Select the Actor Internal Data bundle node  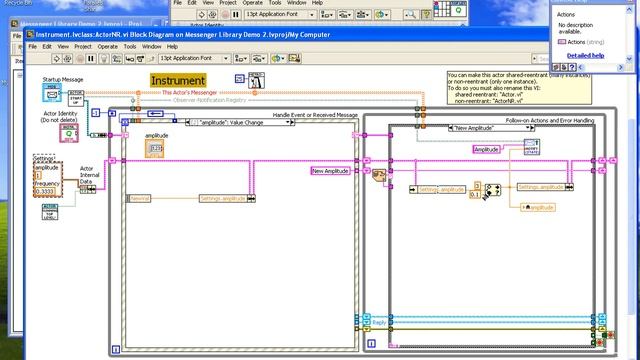pos(88,189)
